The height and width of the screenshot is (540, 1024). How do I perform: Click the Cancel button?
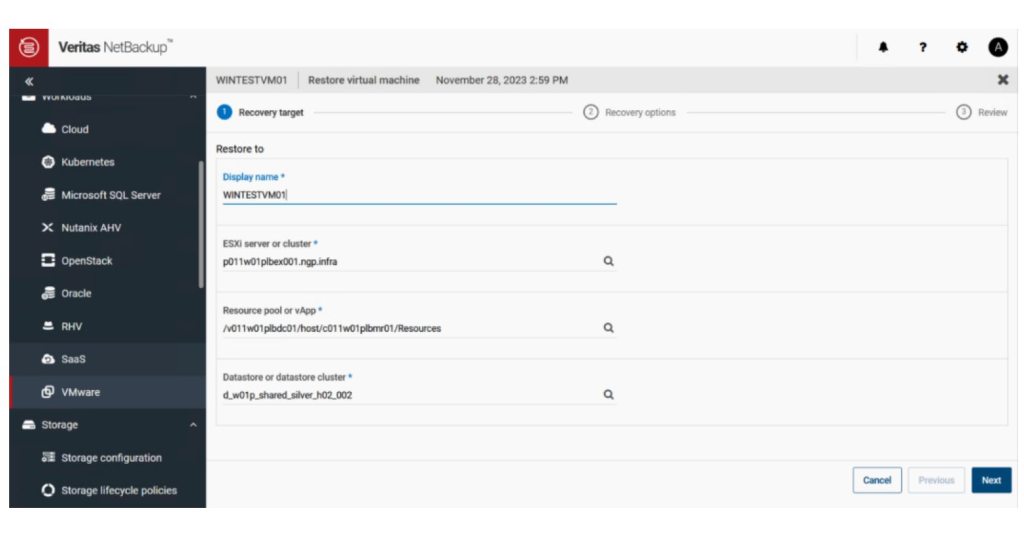coord(877,480)
